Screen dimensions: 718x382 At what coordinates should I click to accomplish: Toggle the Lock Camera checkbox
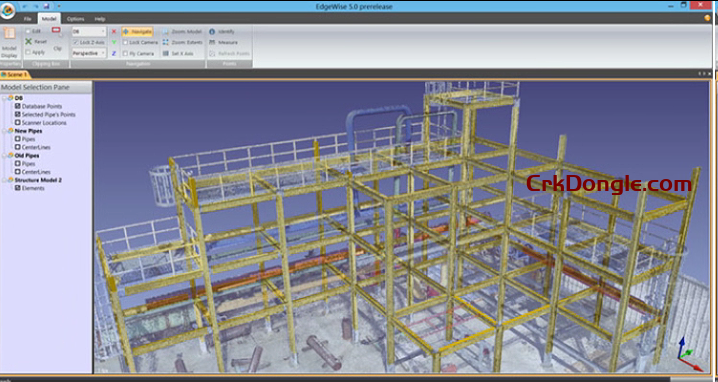[125, 42]
